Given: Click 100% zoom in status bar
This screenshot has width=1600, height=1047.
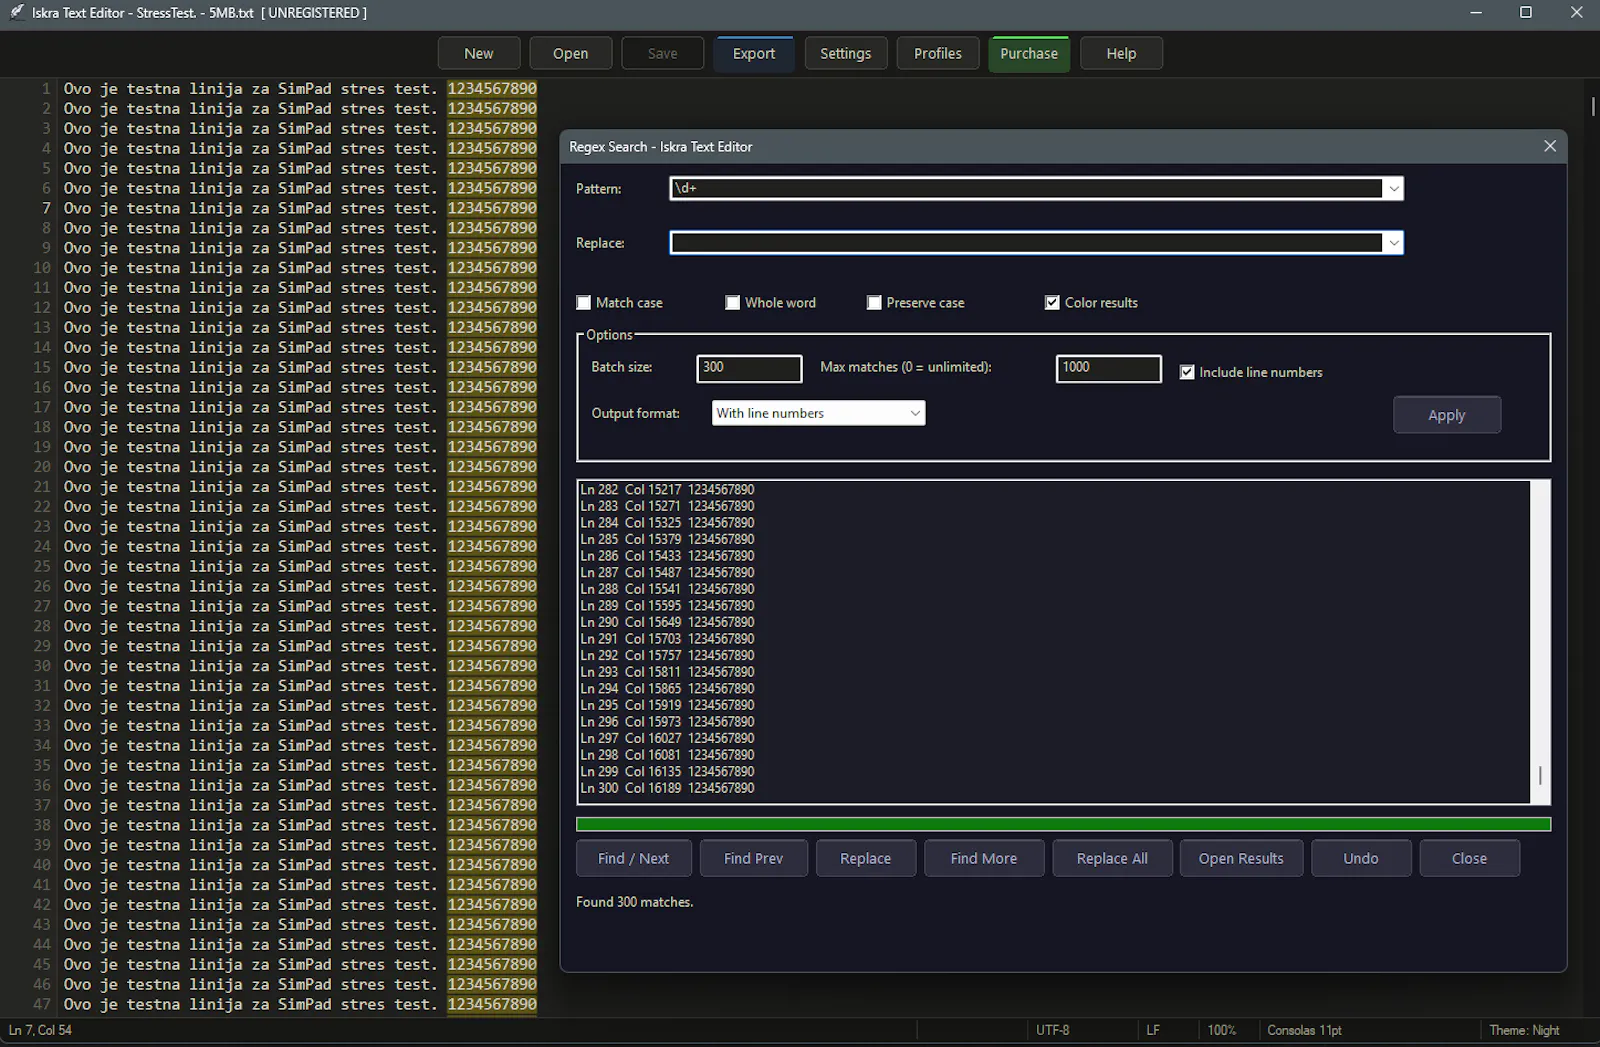Looking at the screenshot, I should (x=1222, y=1030).
